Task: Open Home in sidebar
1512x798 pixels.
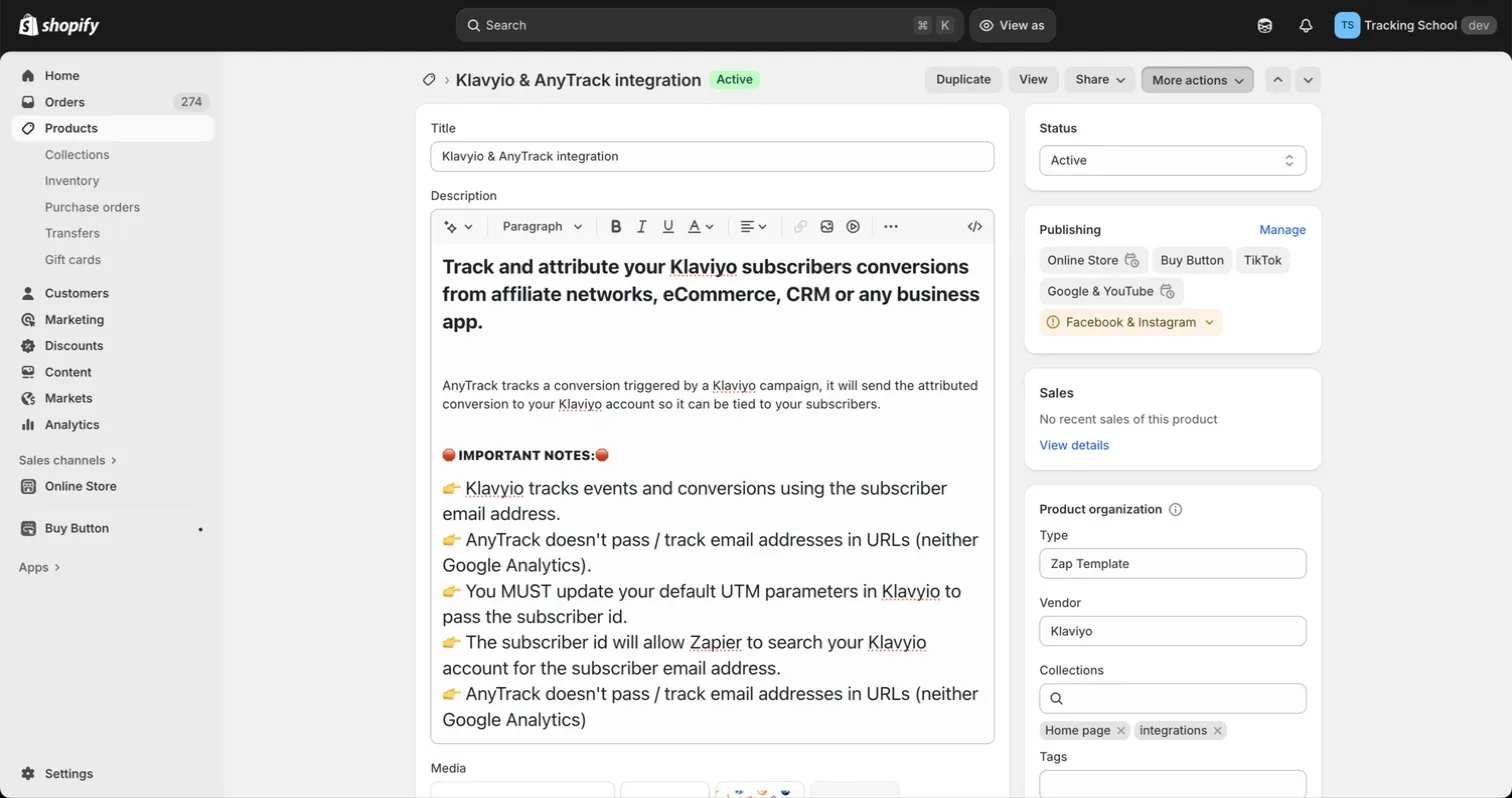Action: pyautogui.click(x=113, y=76)
